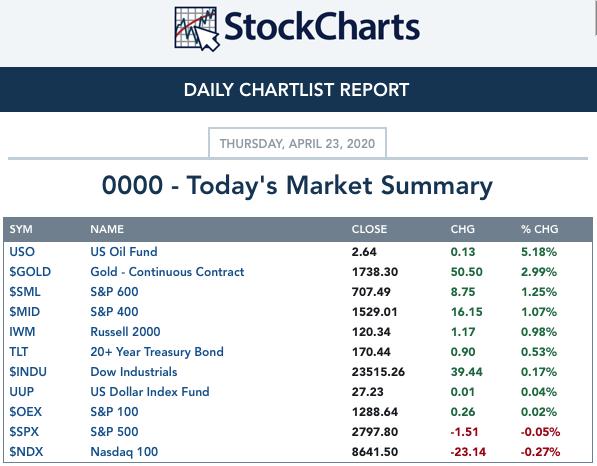Open the $GOLD symbol link
Image resolution: width=597 pixels, height=466 pixels.
coord(30,272)
